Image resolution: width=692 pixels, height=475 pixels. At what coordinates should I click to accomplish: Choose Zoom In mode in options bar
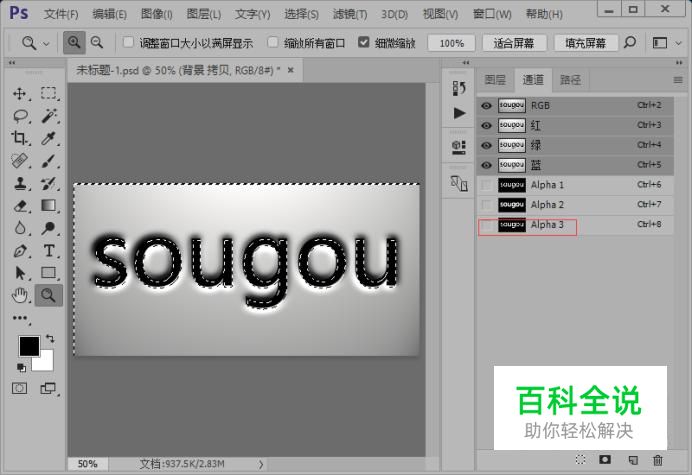coord(74,43)
